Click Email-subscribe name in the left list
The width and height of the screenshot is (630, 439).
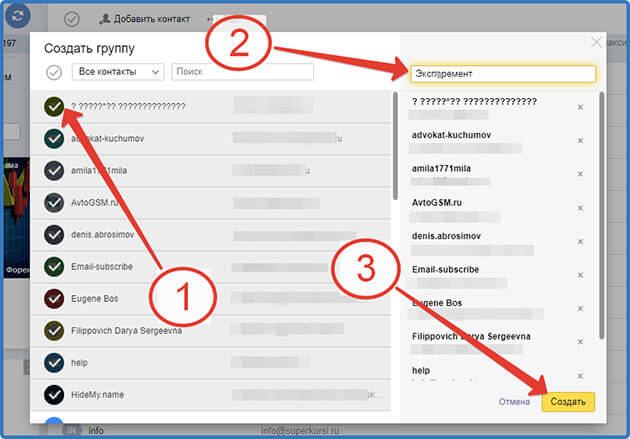[x=102, y=267]
